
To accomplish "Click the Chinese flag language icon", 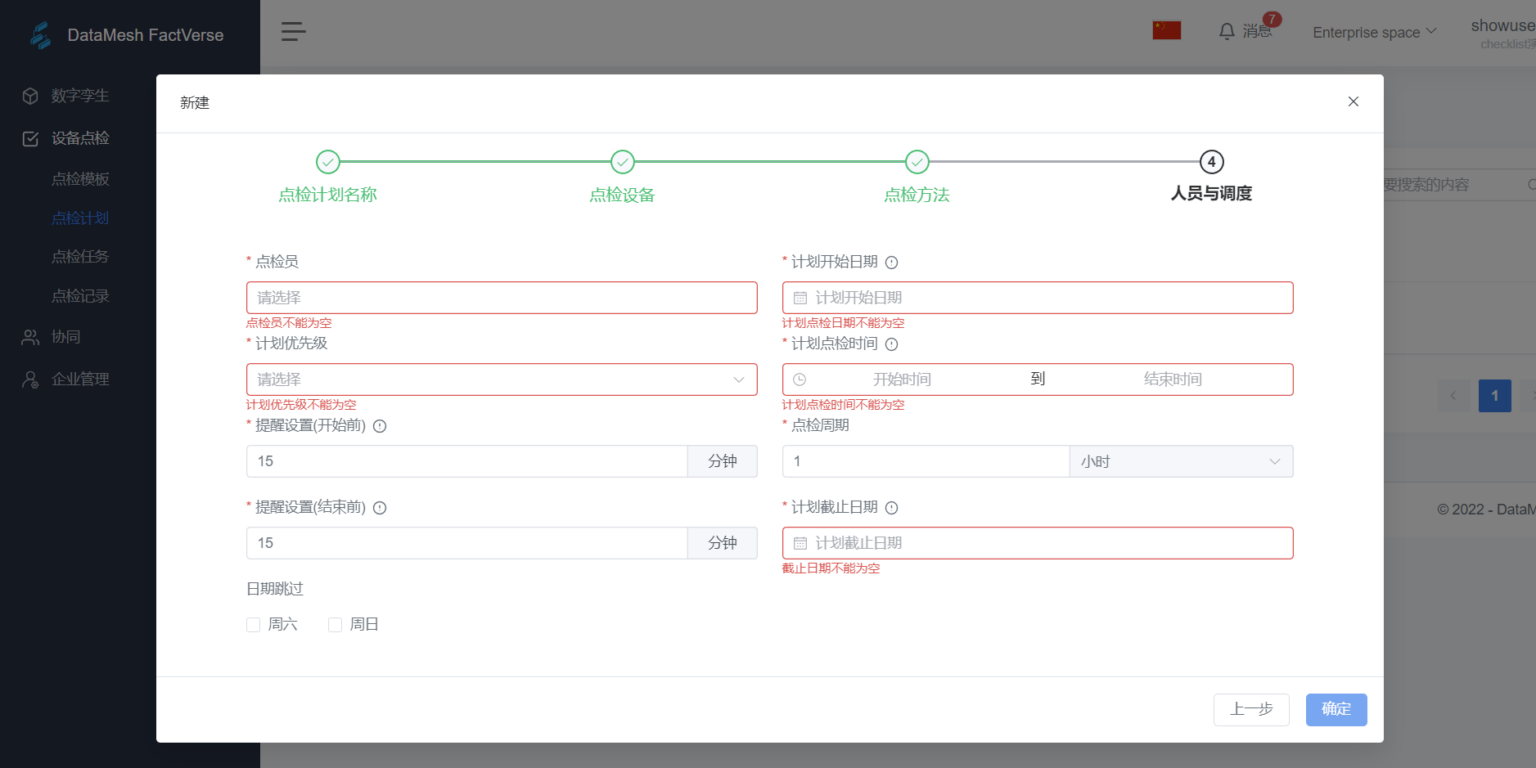I will tap(1166, 29).
